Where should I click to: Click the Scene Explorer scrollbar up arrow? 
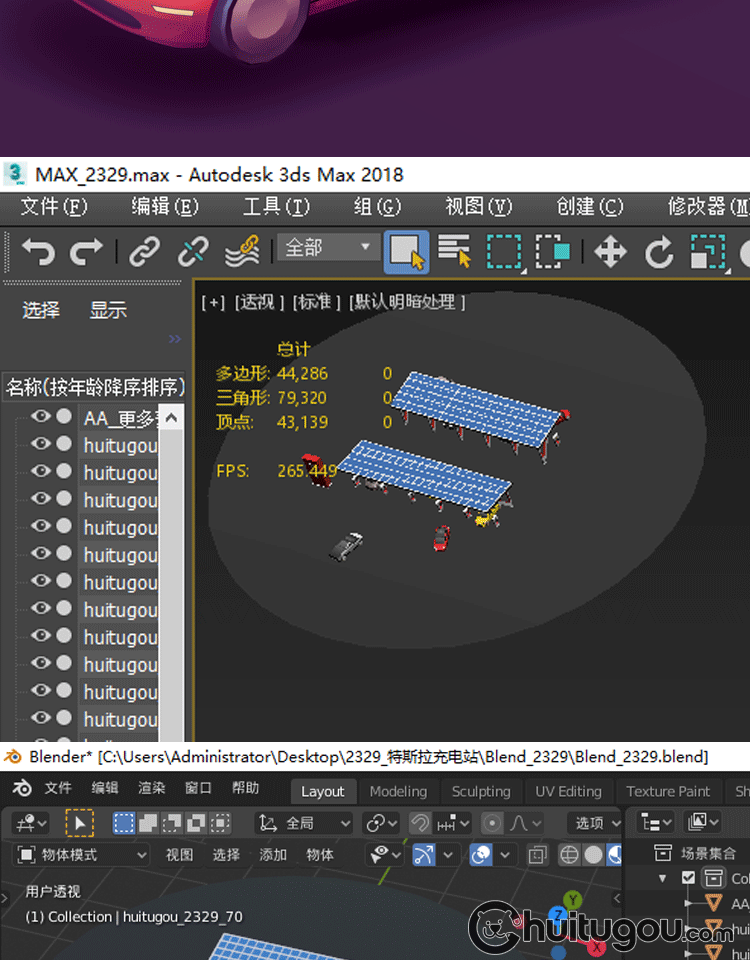[x=171, y=418]
